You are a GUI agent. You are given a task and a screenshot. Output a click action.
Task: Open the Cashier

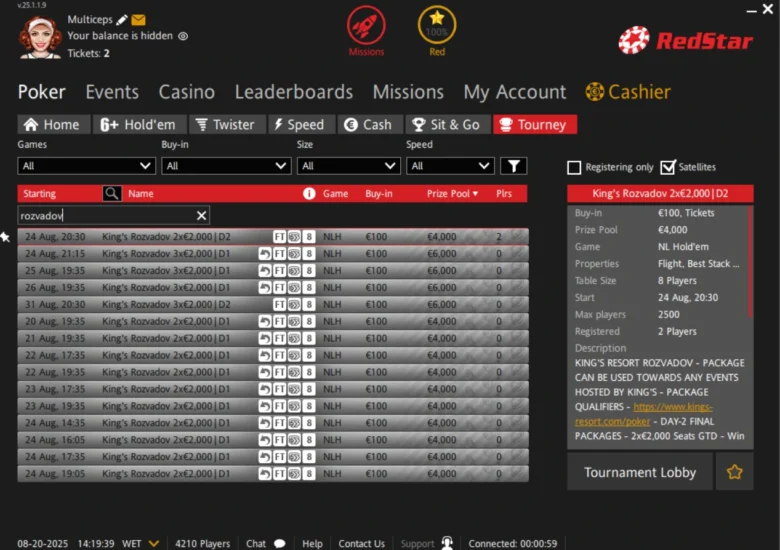(x=628, y=92)
